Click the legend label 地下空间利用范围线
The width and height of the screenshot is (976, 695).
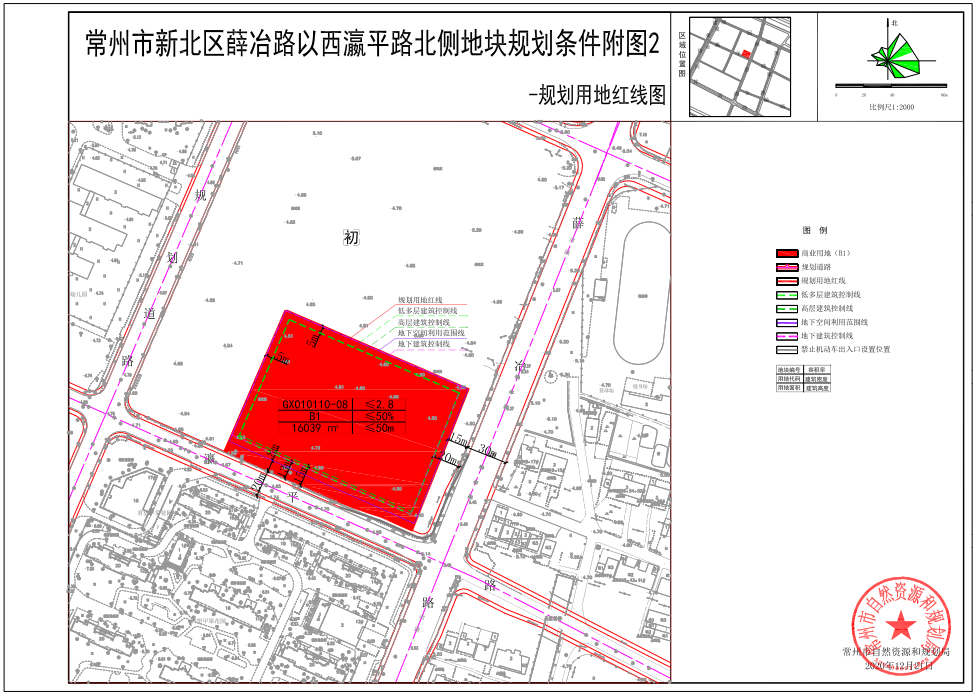coord(835,322)
